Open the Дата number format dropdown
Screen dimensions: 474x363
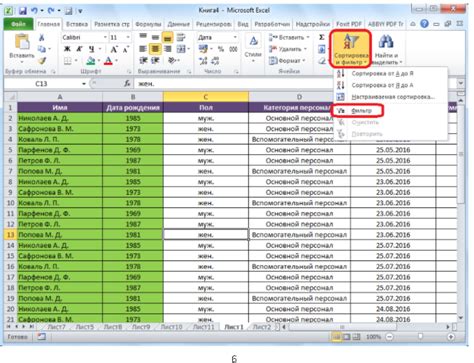pos(235,37)
